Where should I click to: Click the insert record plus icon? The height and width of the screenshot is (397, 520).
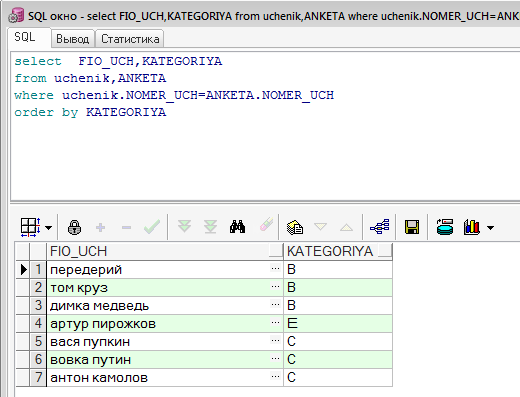point(100,227)
